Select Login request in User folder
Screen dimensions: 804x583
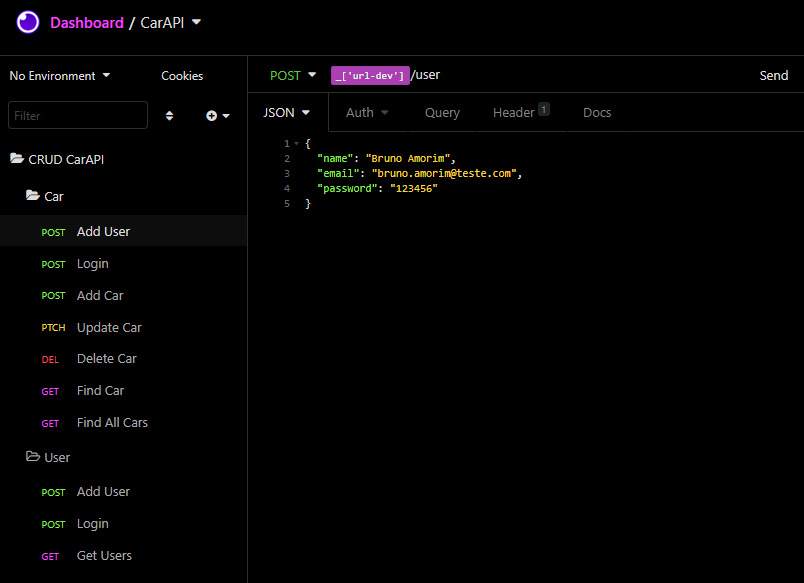123,524
